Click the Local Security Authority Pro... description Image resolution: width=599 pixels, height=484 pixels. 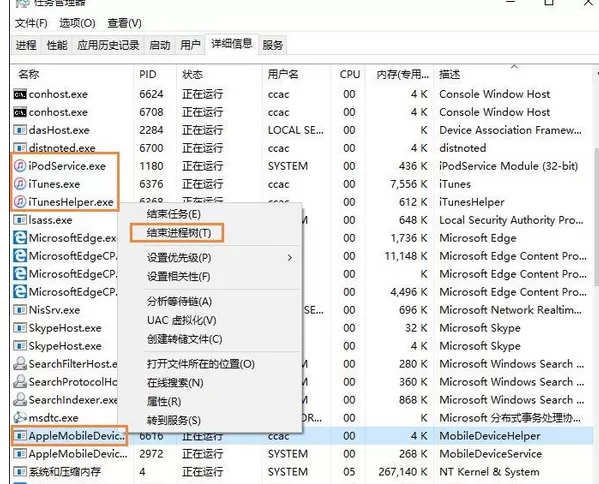click(x=511, y=220)
